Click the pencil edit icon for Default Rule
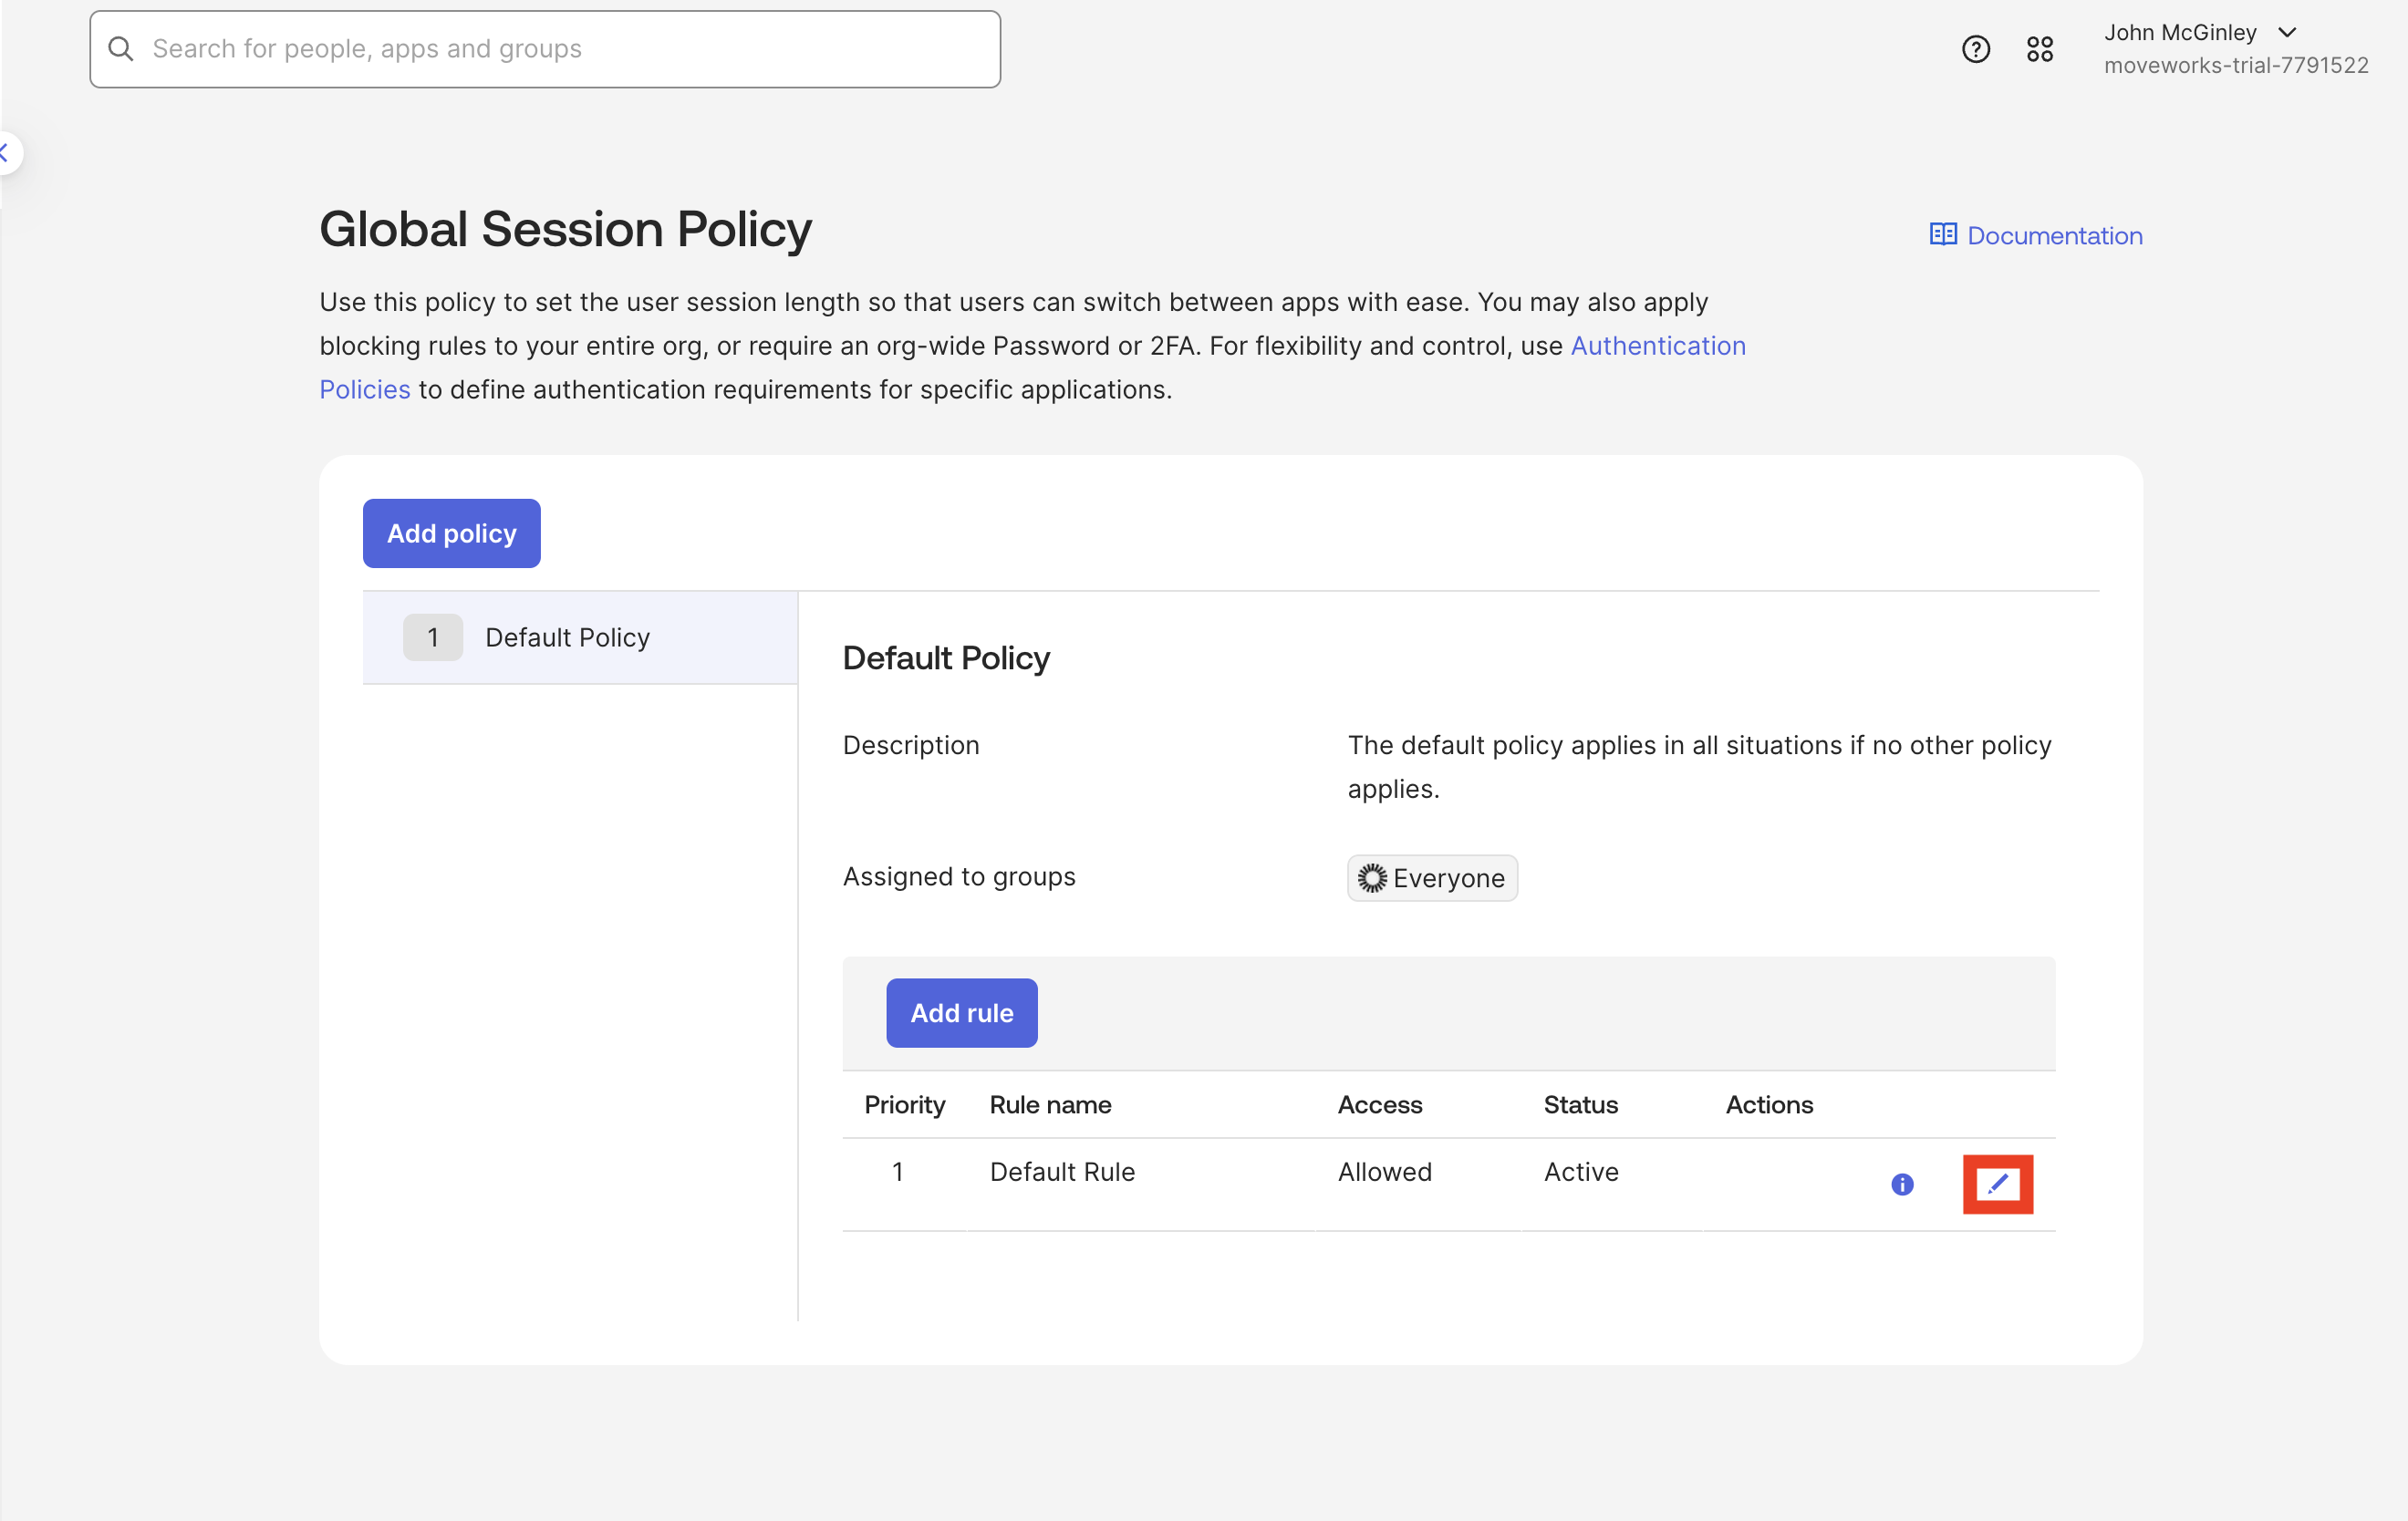Screen dimensions: 2408x1521 (x=1997, y=1184)
